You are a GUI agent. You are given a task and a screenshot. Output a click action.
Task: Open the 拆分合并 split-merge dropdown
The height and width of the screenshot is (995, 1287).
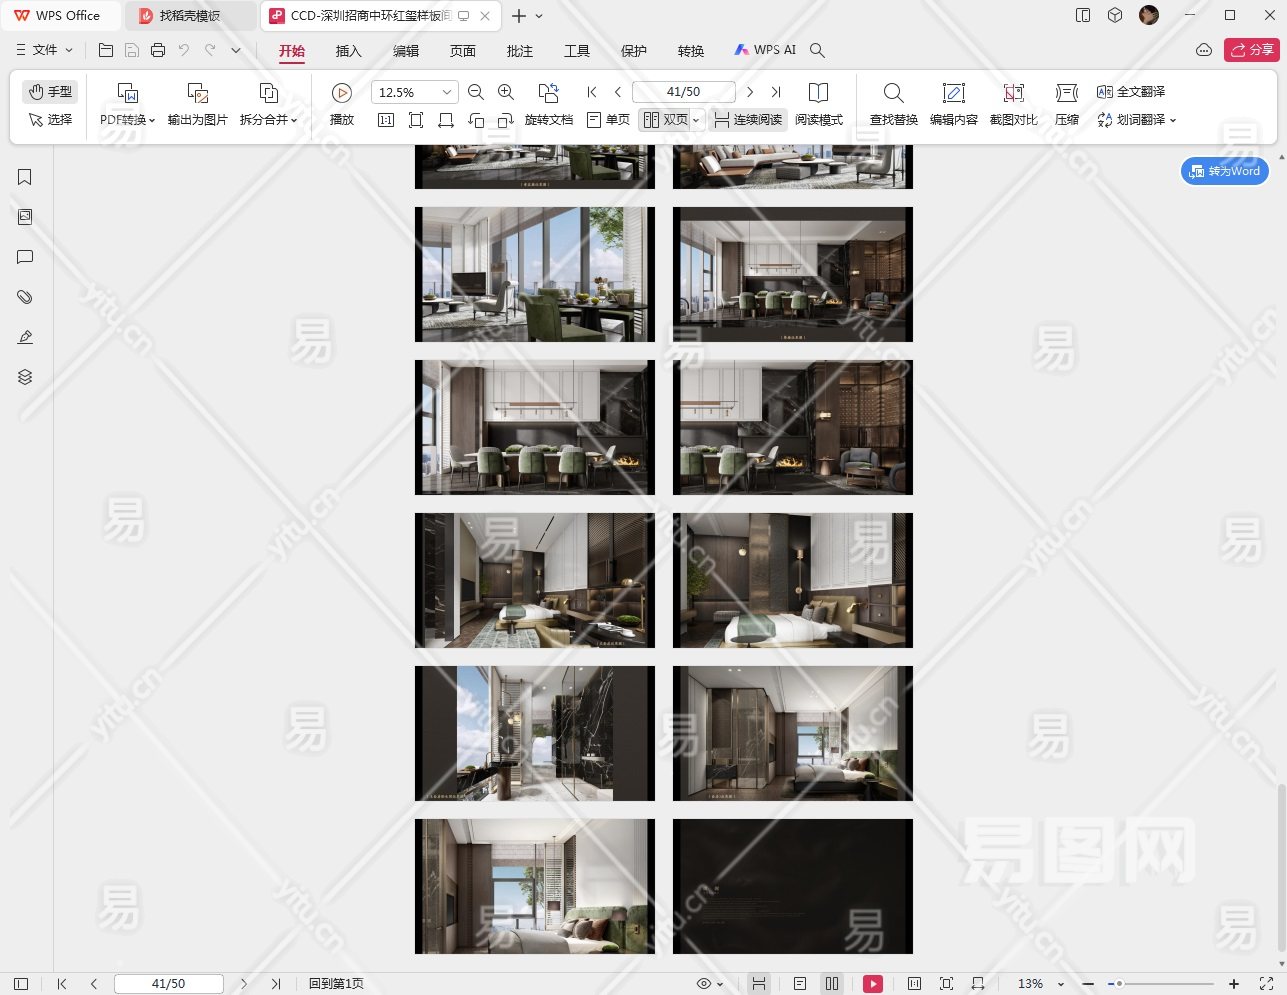(x=268, y=120)
